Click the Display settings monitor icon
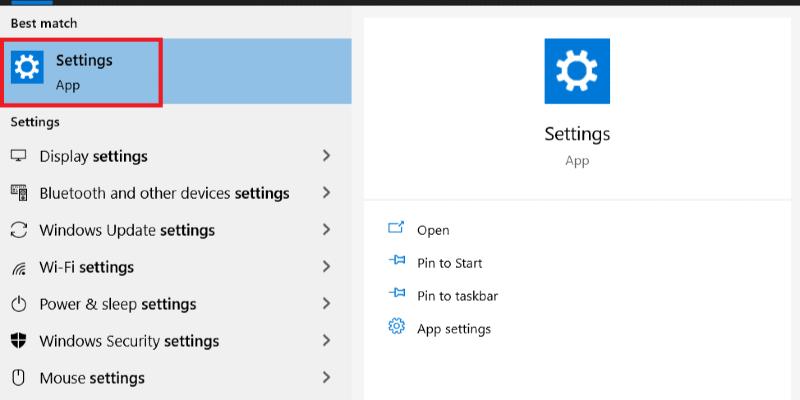Viewport: 800px width, 400px height. coord(18,156)
